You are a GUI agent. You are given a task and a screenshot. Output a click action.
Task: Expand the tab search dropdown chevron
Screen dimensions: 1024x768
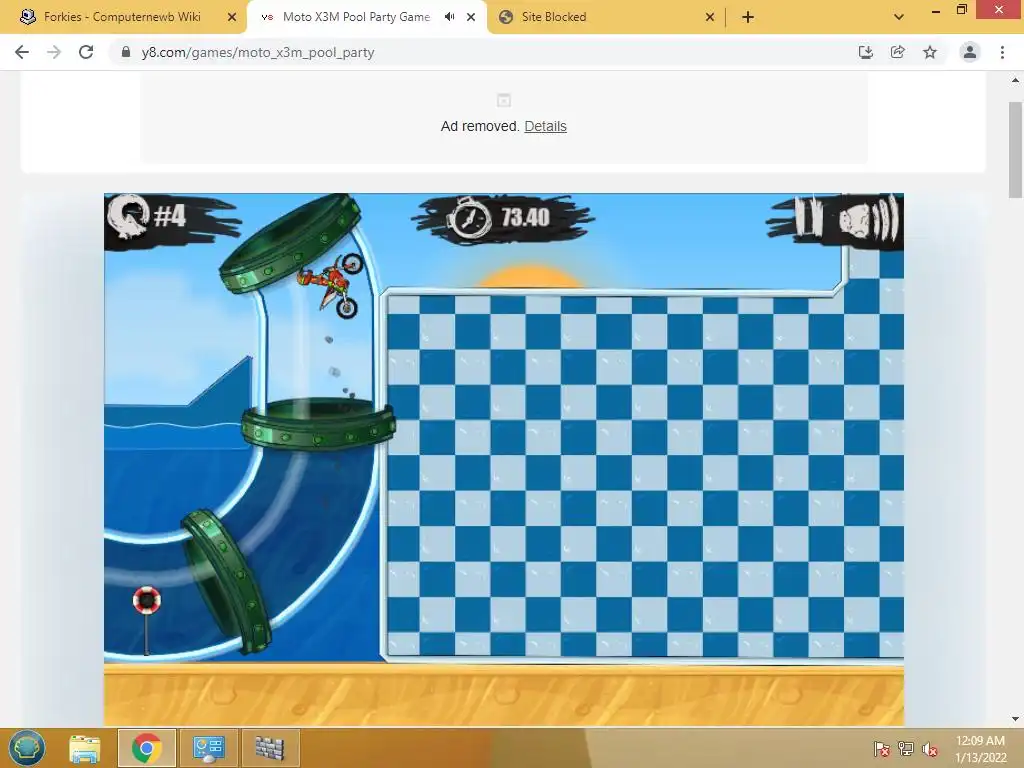[x=899, y=17]
